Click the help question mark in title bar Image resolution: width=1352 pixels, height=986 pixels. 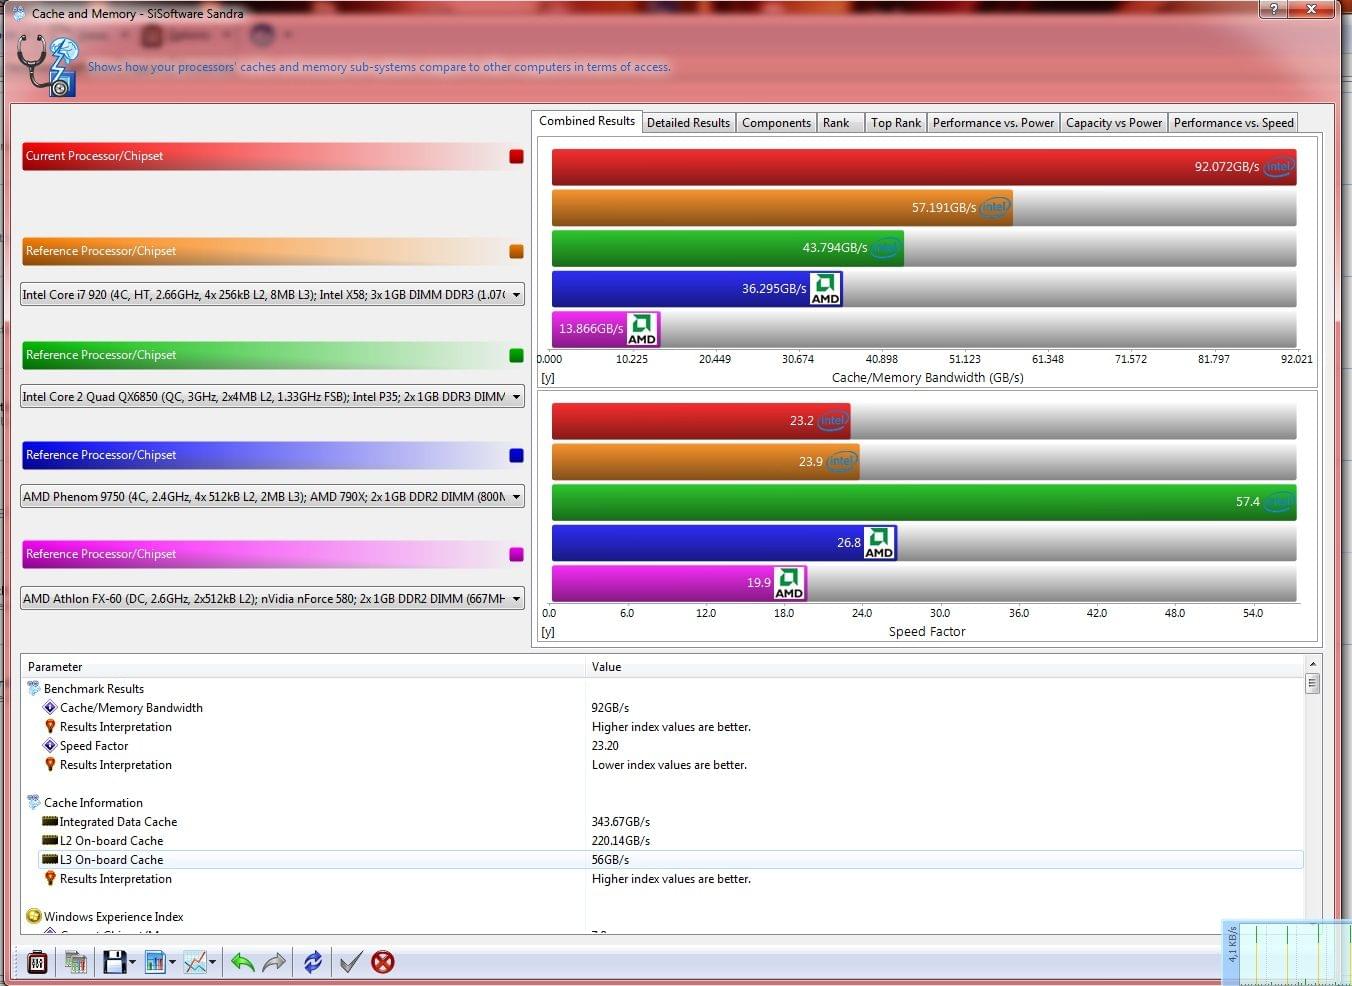click(1273, 9)
